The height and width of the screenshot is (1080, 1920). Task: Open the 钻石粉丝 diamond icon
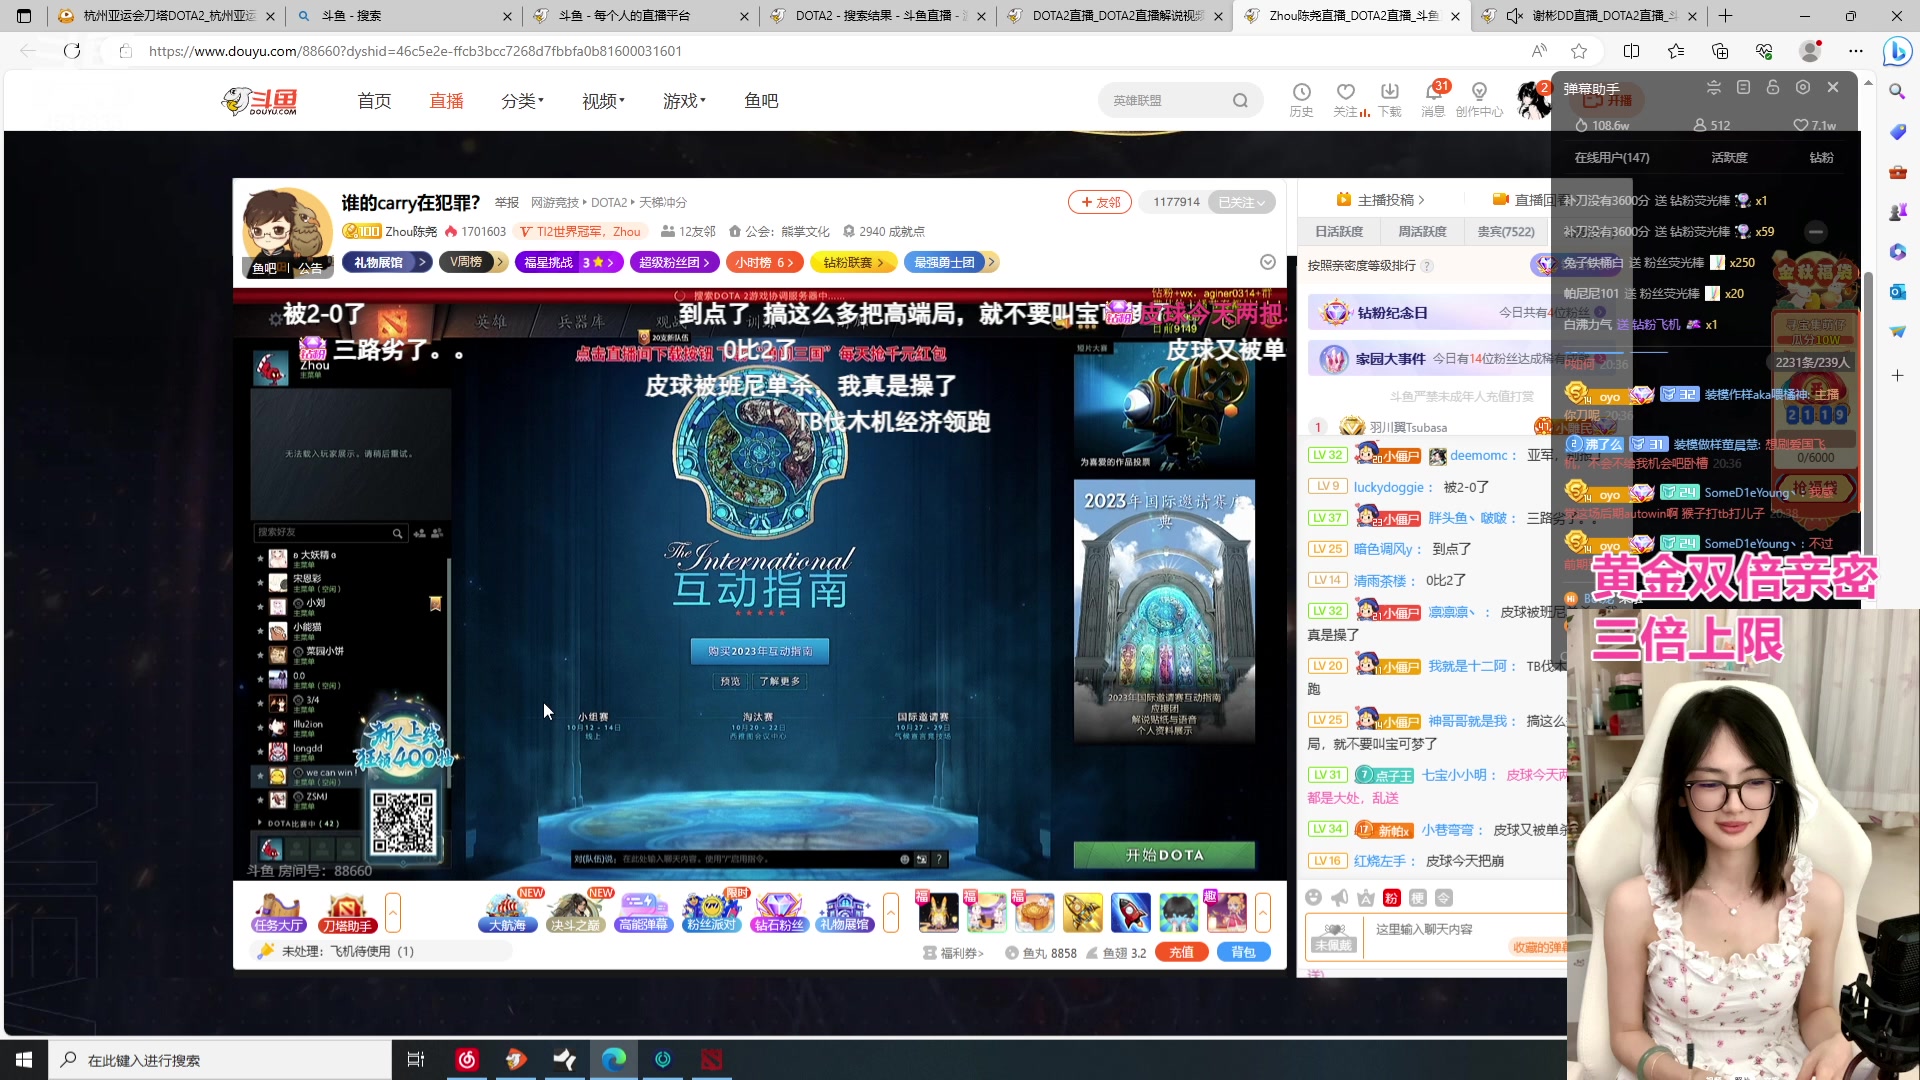tap(779, 912)
